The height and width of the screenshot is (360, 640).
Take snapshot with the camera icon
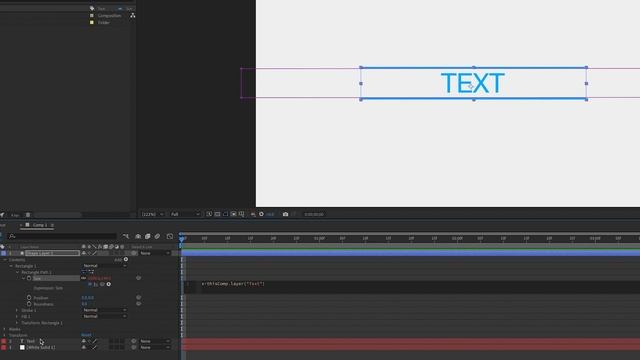point(285,214)
